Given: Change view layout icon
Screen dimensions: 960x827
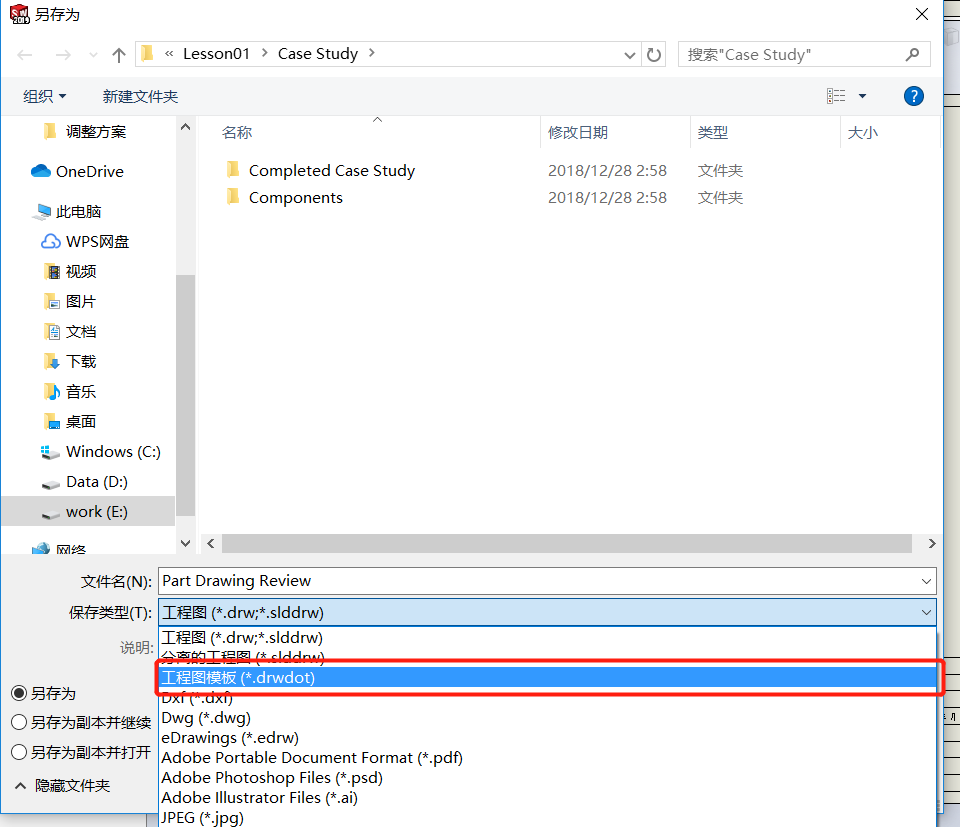Looking at the screenshot, I should (x=836, y=96).
